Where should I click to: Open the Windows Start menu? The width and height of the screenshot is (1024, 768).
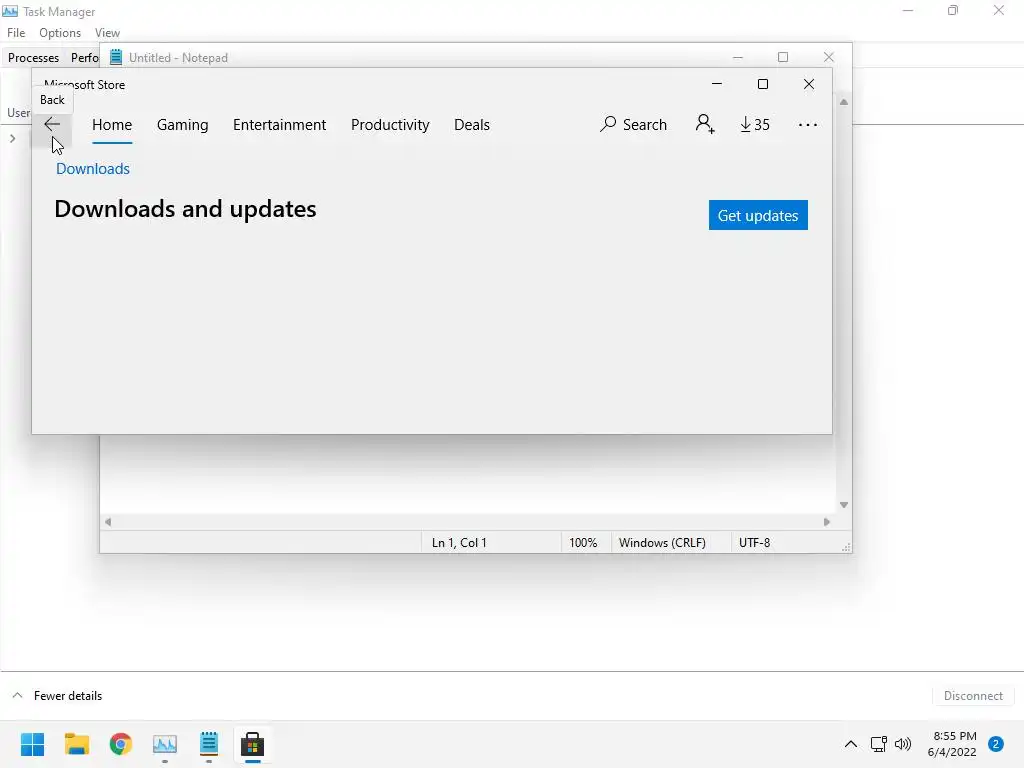point(32,744)
